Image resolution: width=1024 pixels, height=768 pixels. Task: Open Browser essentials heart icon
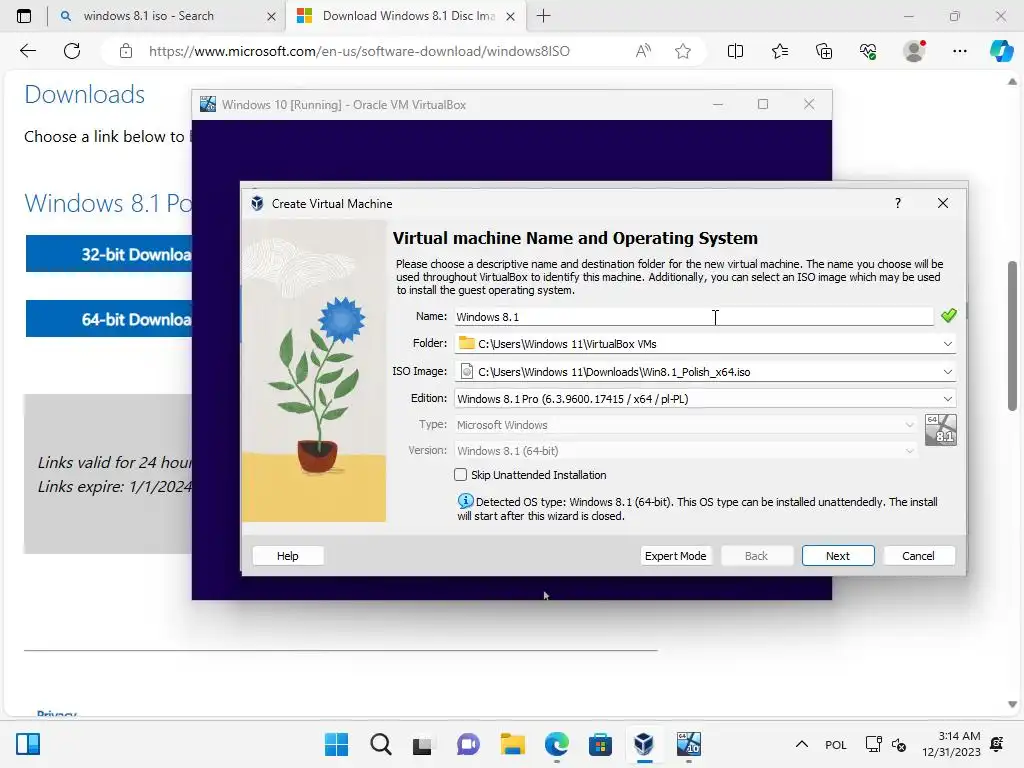point(868,51)
